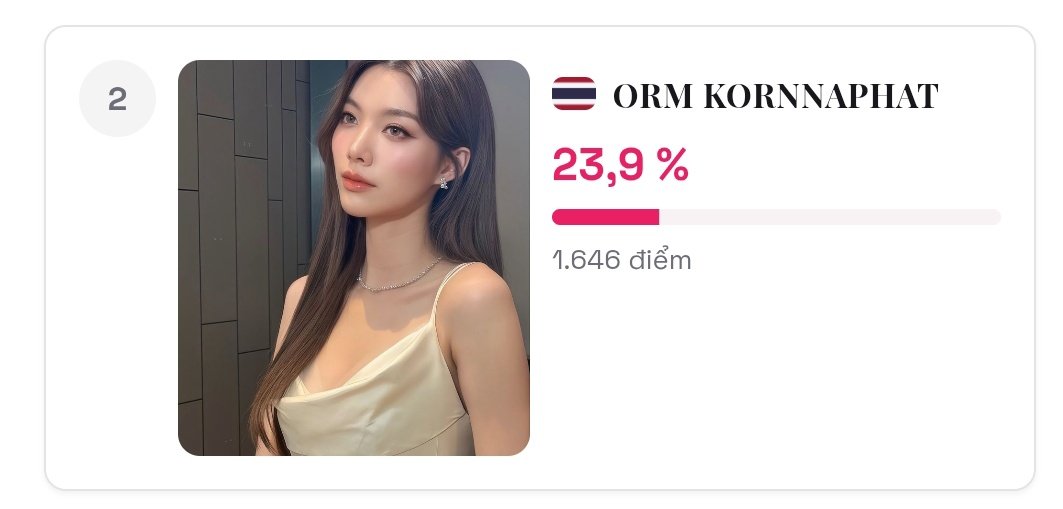The height and width of the screenshot is (509, 1063).
Task: Click the digits 23,9 in pink
Action: pos(597,165)
